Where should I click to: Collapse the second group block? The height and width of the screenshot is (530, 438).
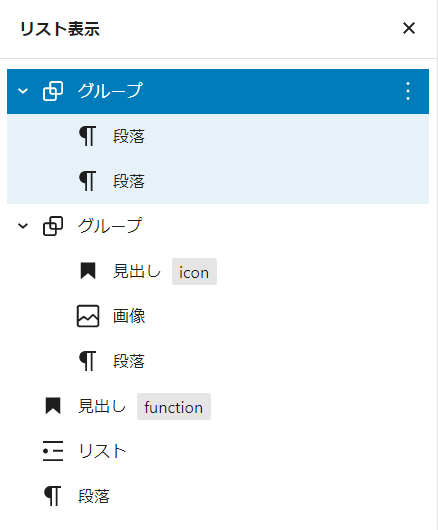pyautogui.click(x=23, y=226)
